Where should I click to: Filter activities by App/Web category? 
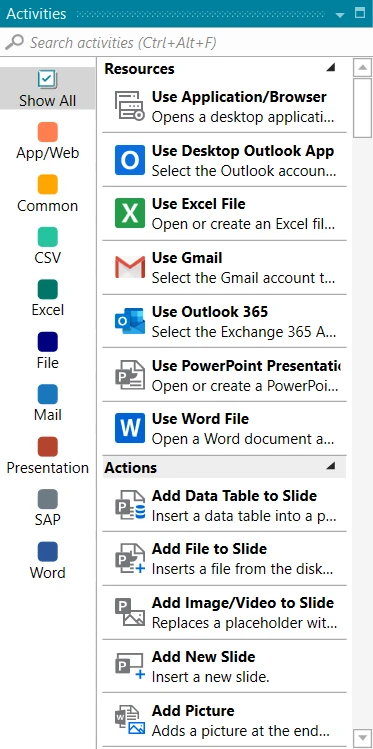coord(47,141)
